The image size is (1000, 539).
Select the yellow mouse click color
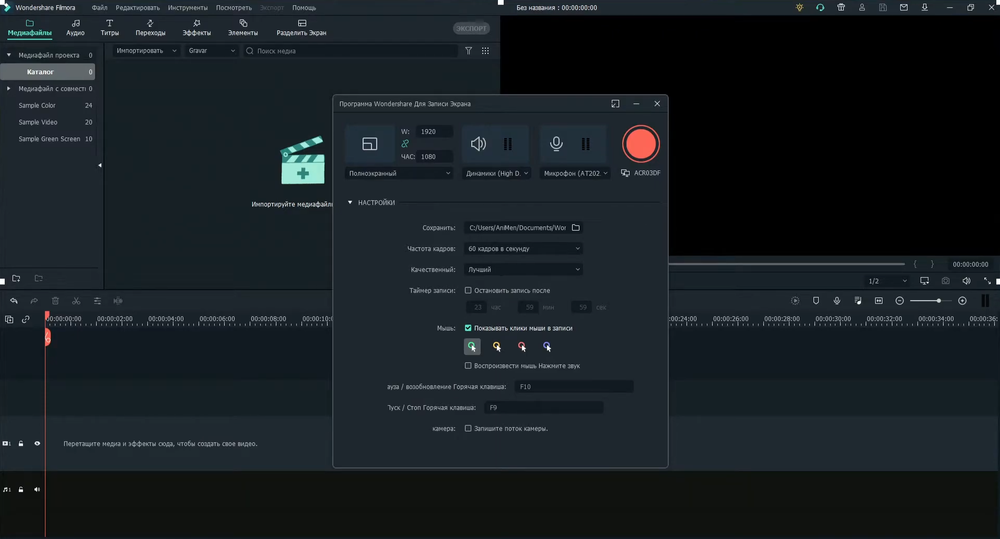coord(497,346)
